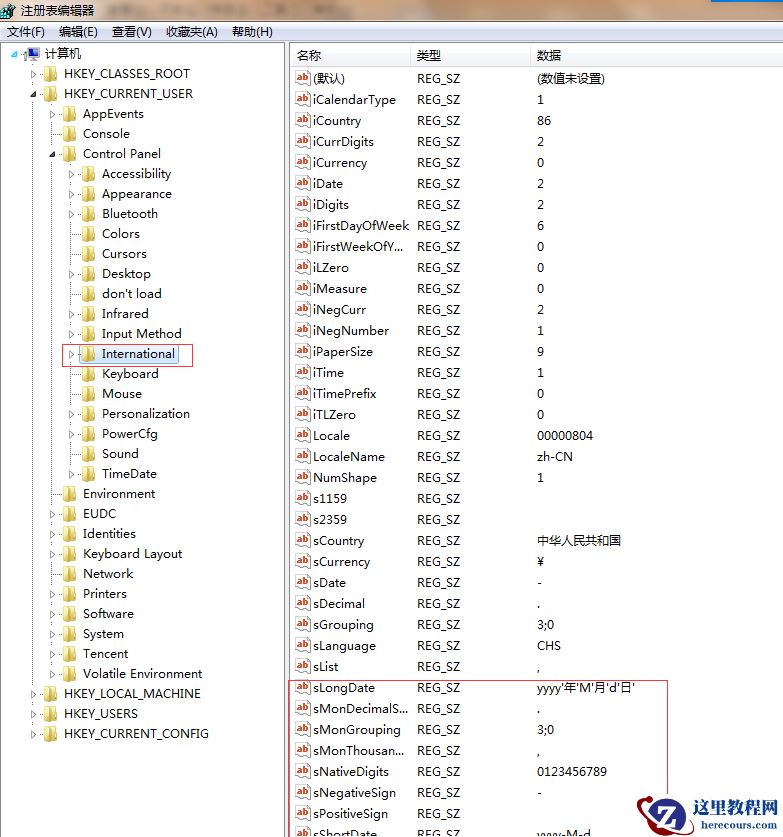
Task: Click the 00000804 data cell
Action: 565,436
